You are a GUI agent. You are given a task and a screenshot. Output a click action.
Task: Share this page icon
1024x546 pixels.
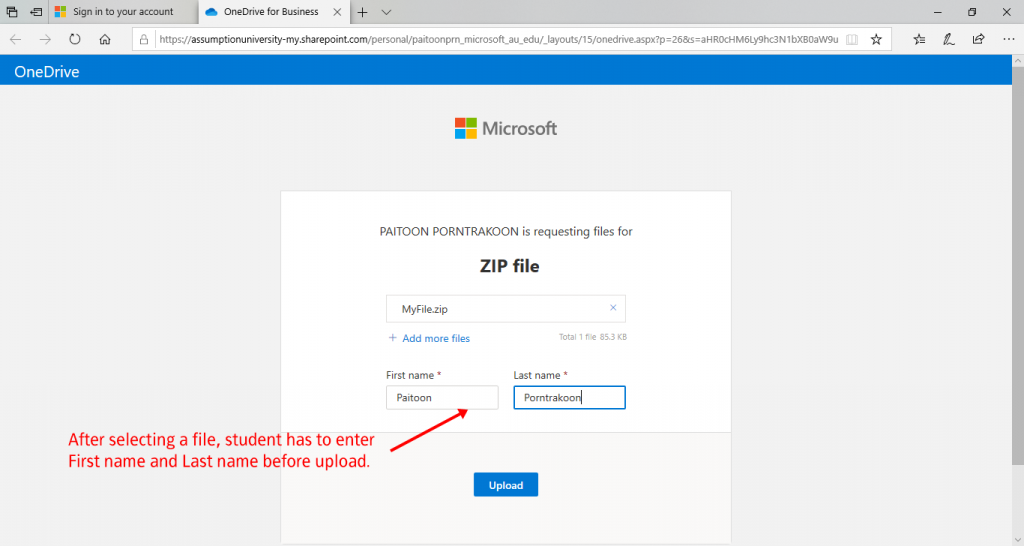point(978,39)
